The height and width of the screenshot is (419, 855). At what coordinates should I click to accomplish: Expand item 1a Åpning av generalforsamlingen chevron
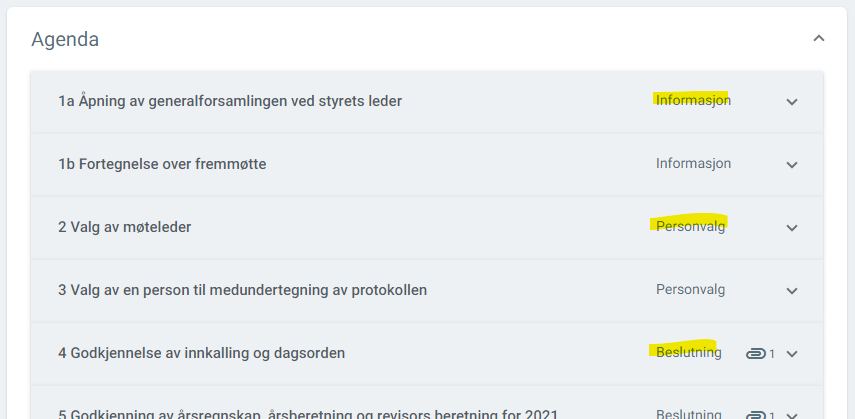[792, 101]
